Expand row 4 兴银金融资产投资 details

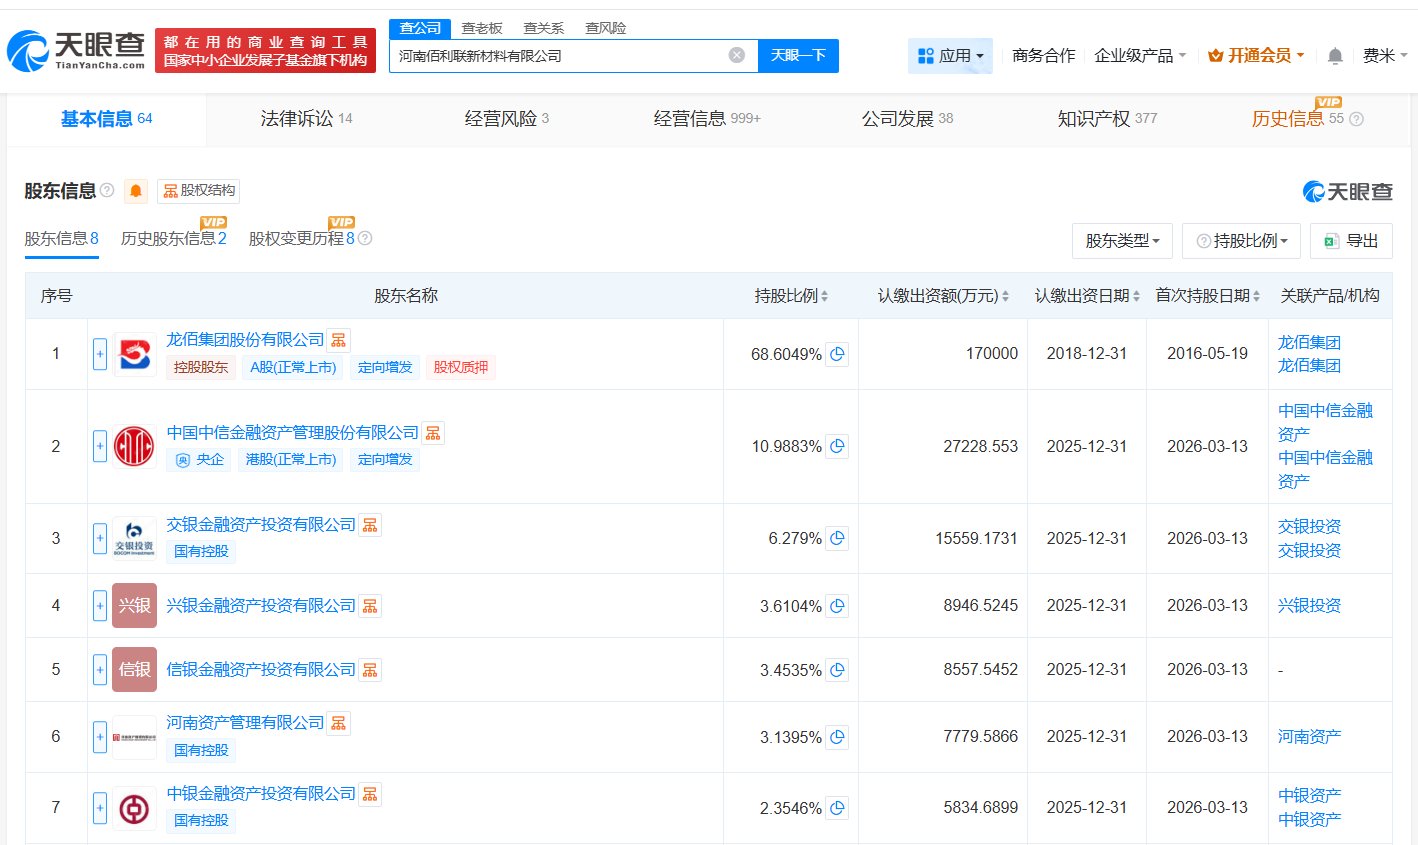click(100, 606)
